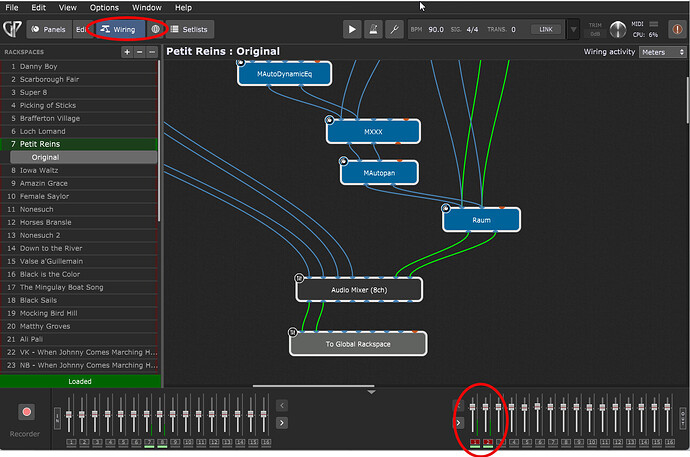690x457 pixels.
Task: Show previous input channels with left chevron
Action: 282,405
